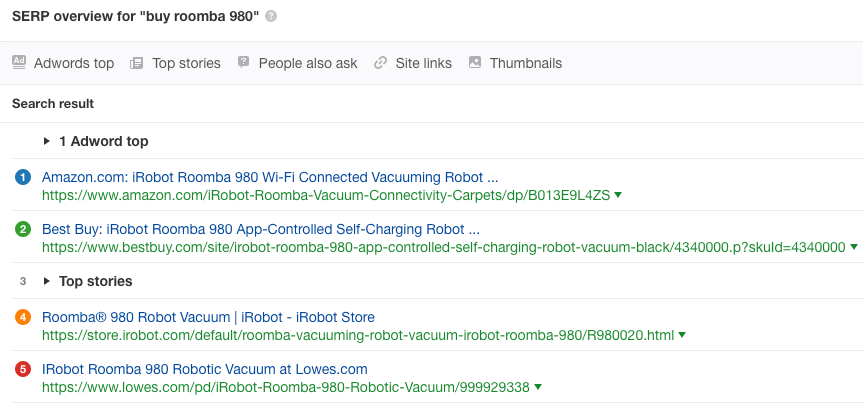
Task: Open the Amazon iRobot Roomba 980 result title
Action: pyautogui.click(x=270, y=177)
